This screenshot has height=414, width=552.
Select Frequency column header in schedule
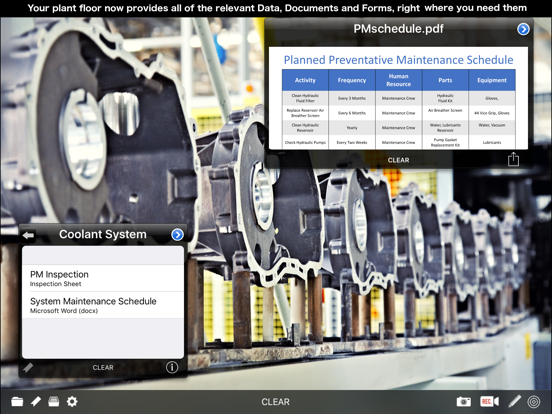click(352, 80)
